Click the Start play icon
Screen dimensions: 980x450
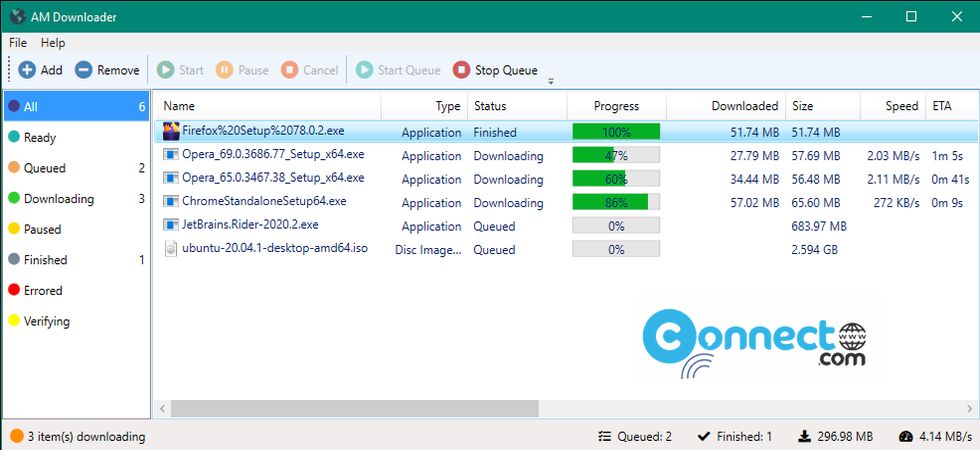[166, 70]
